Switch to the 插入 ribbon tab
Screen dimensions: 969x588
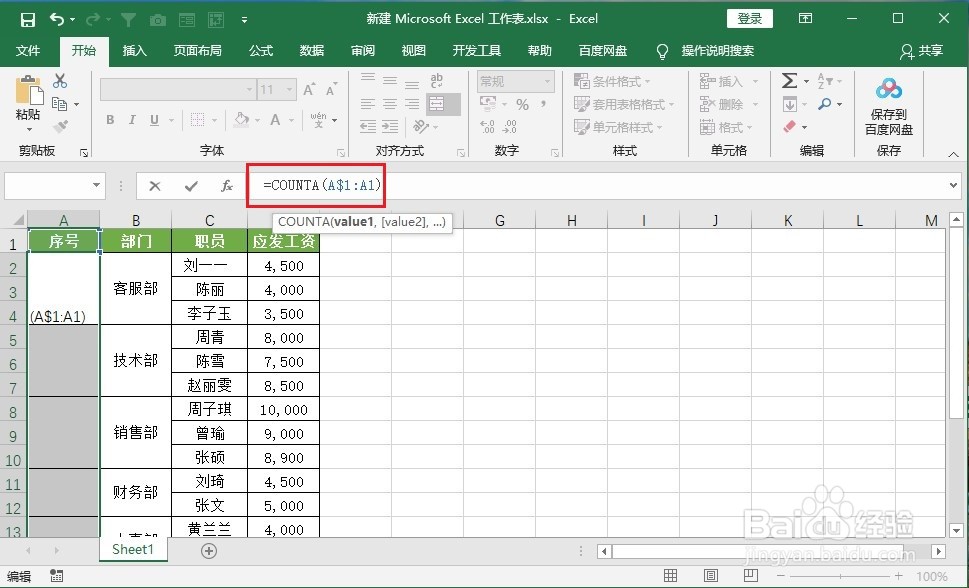point(135,50)
